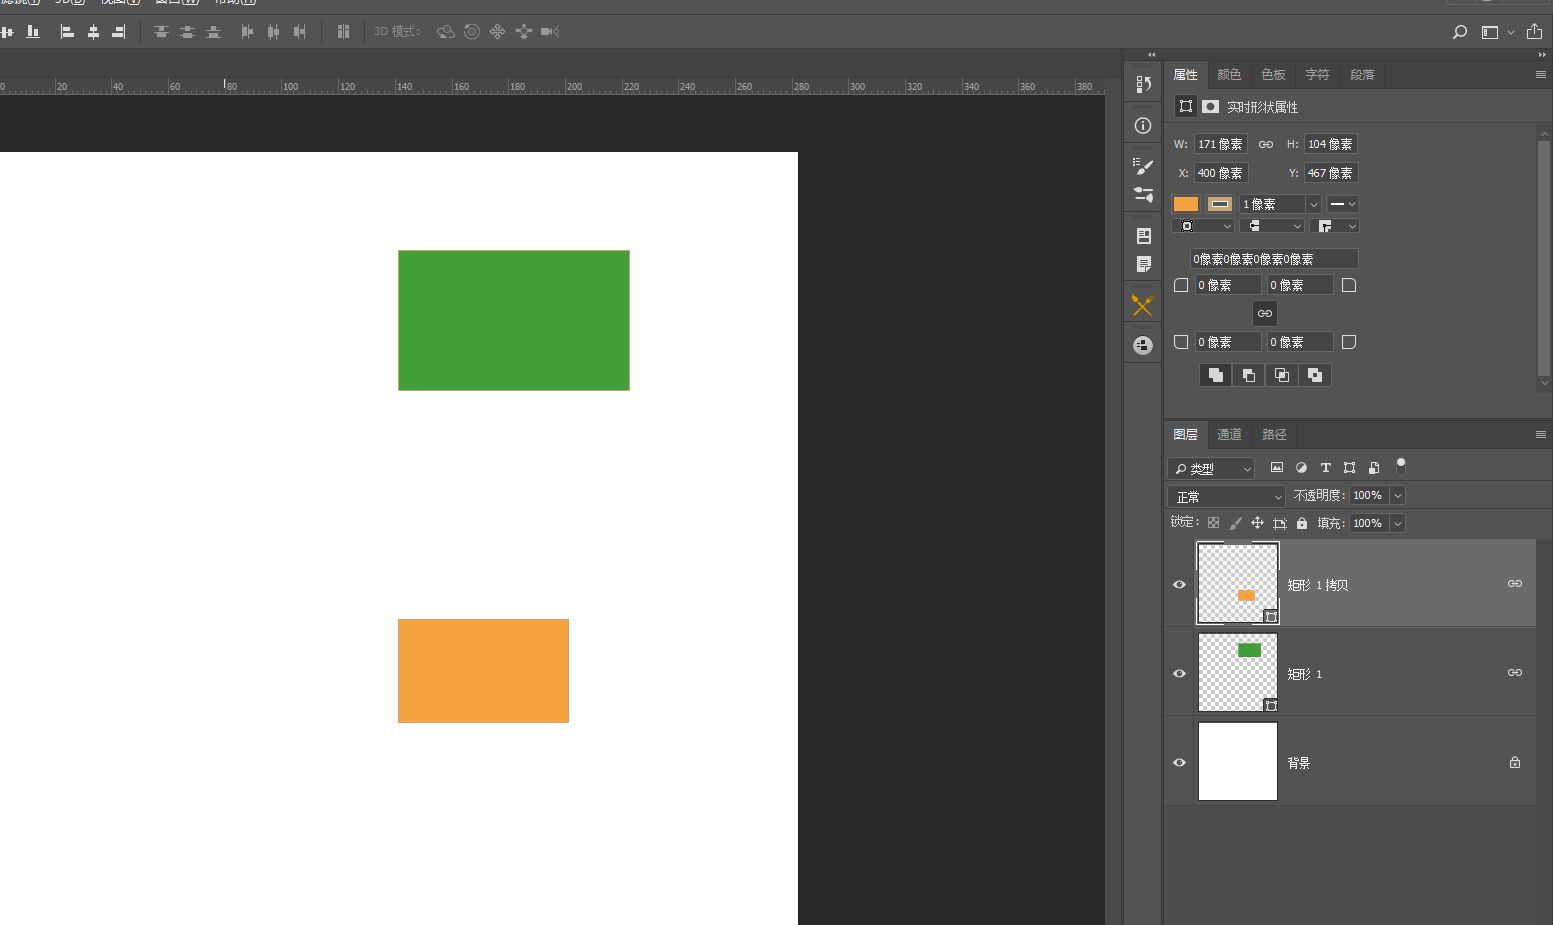Switch to the 色板 tab
The height and width of the screenshot is (925, 1553).
coord(1273,75)
